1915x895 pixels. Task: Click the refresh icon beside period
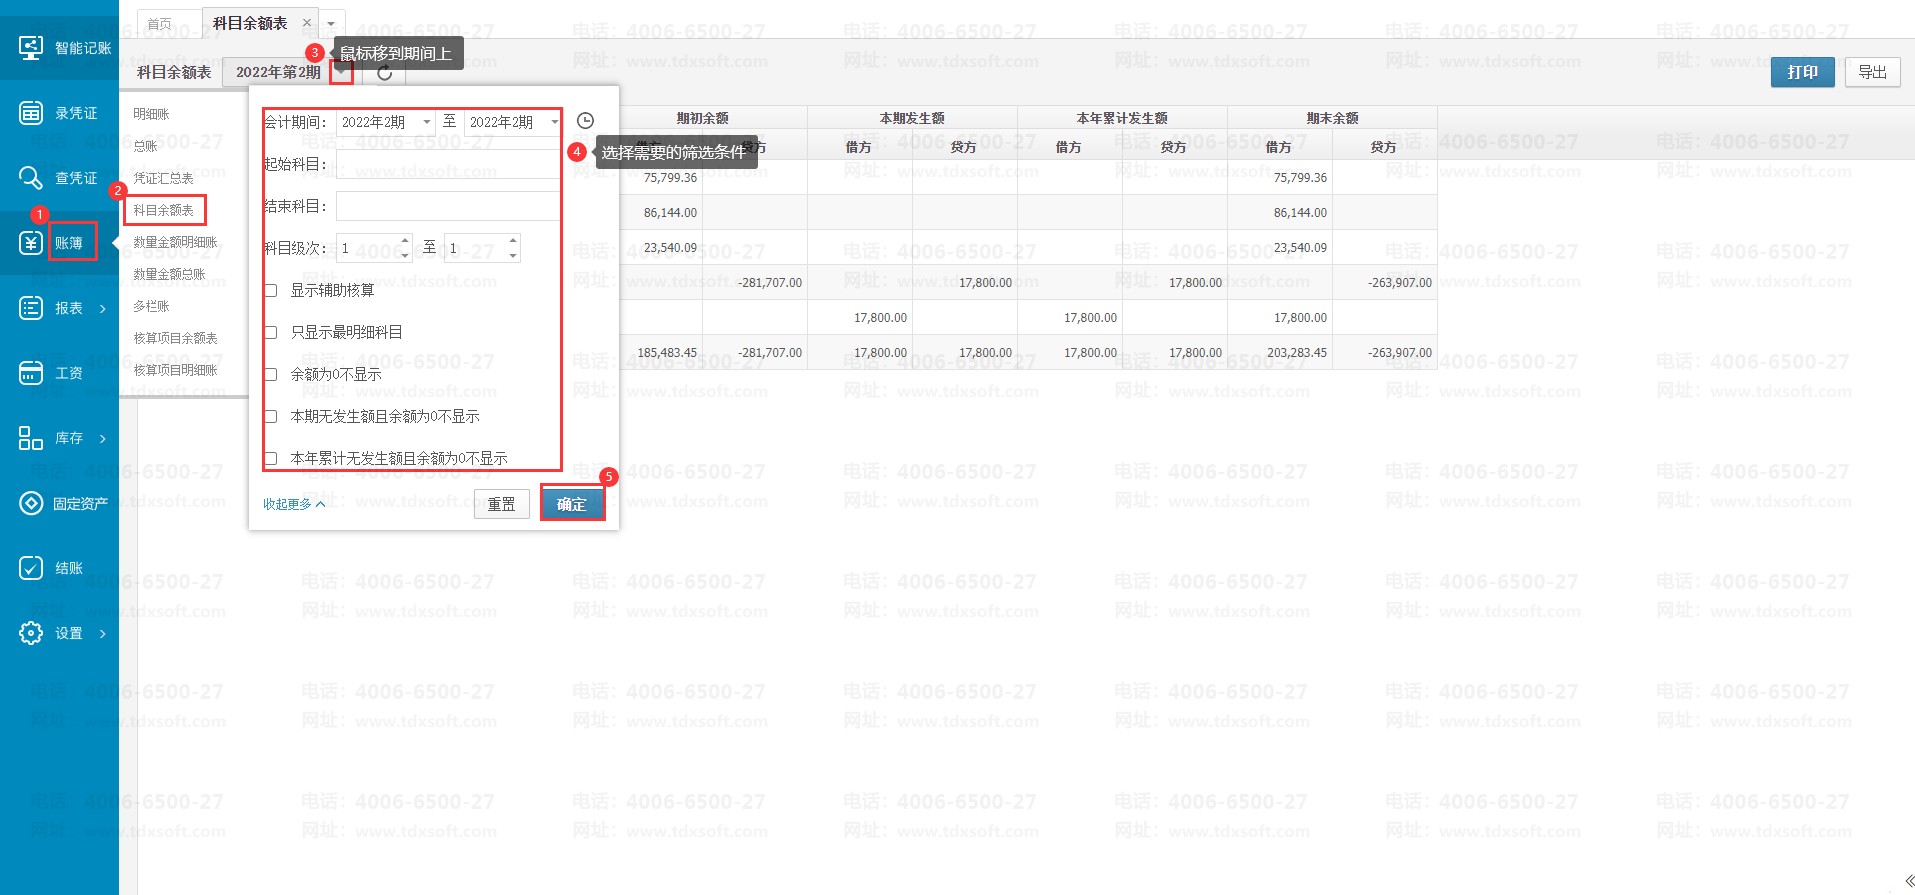coord(384,72)
